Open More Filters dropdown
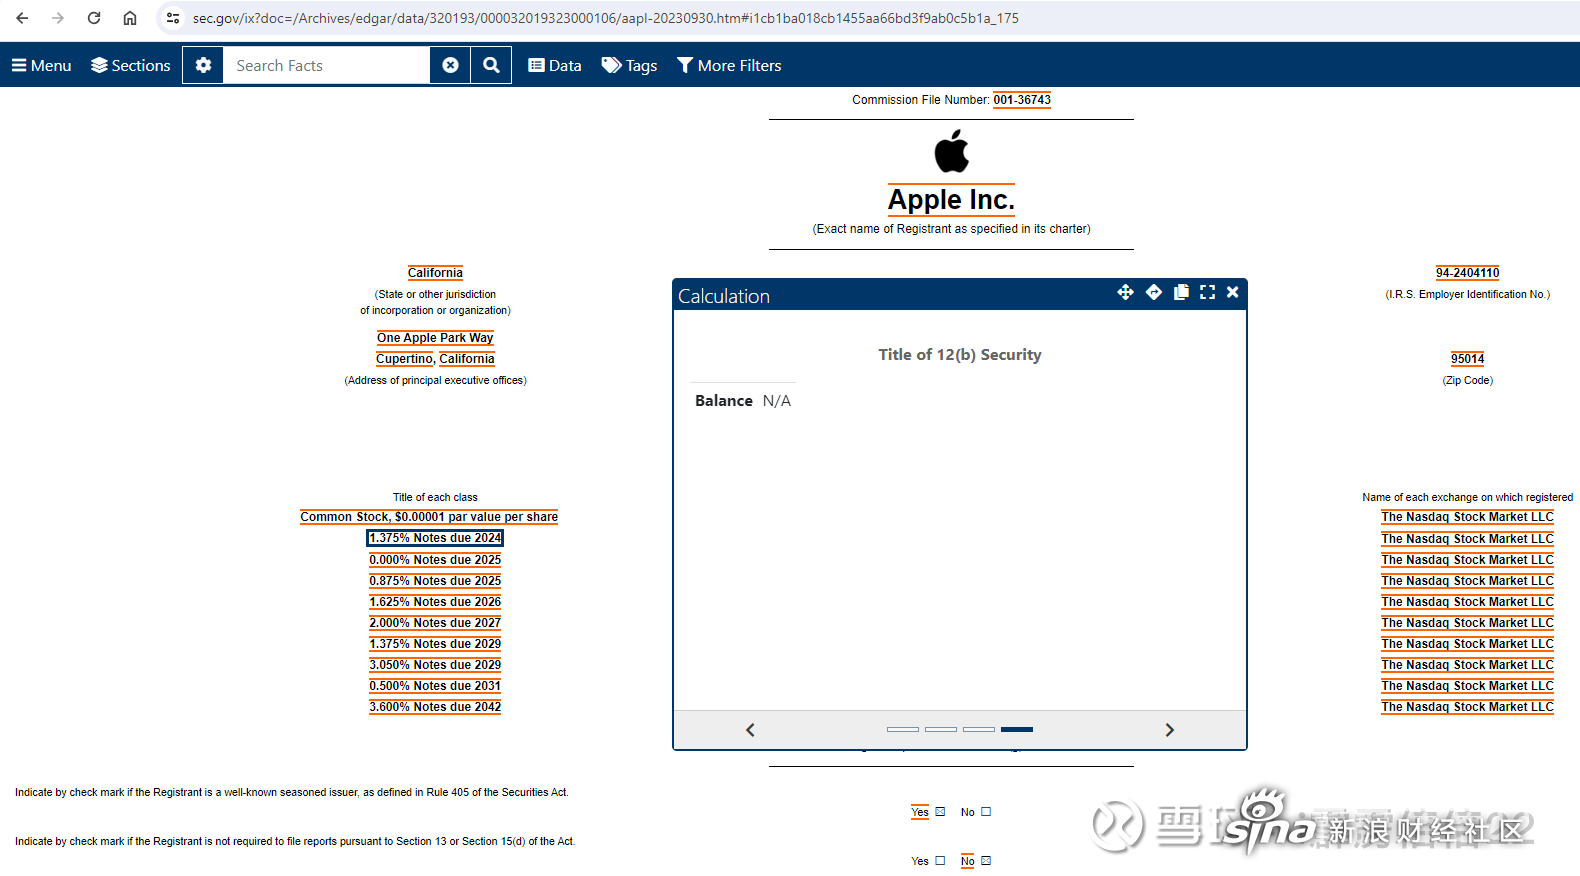Viewport: 1580px width, 876px height. pyautogui.click(x=729, y=65)
